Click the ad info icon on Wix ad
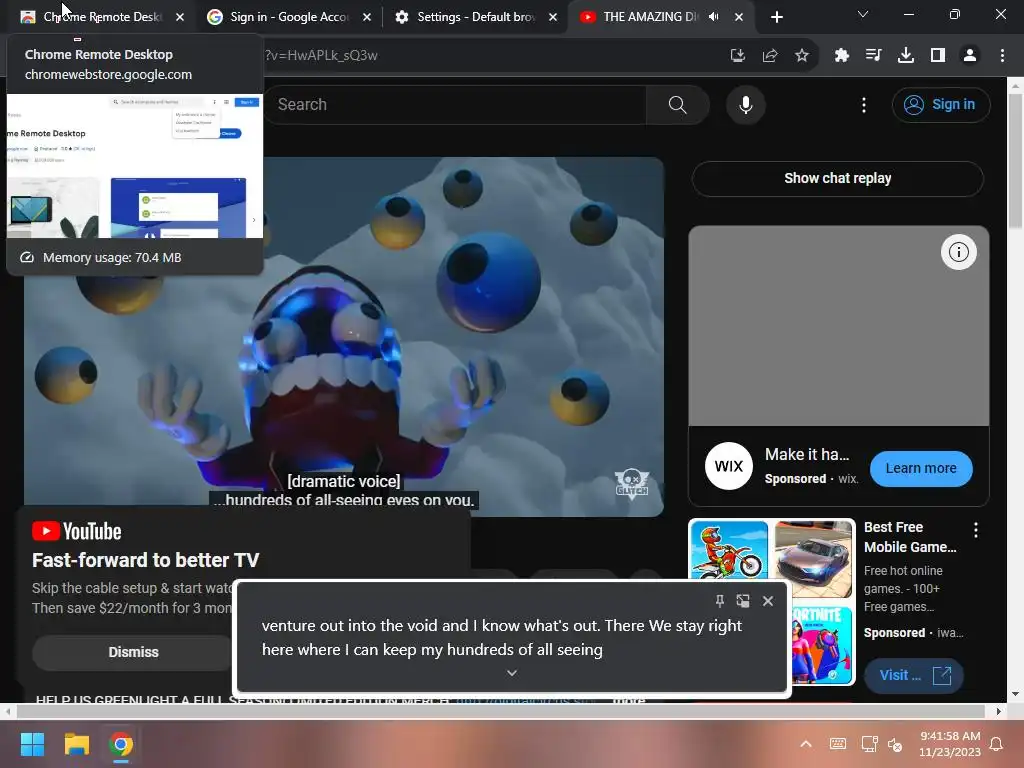Image resolution: width=1024 pixels, height=768 pixels. pos(958,252)
